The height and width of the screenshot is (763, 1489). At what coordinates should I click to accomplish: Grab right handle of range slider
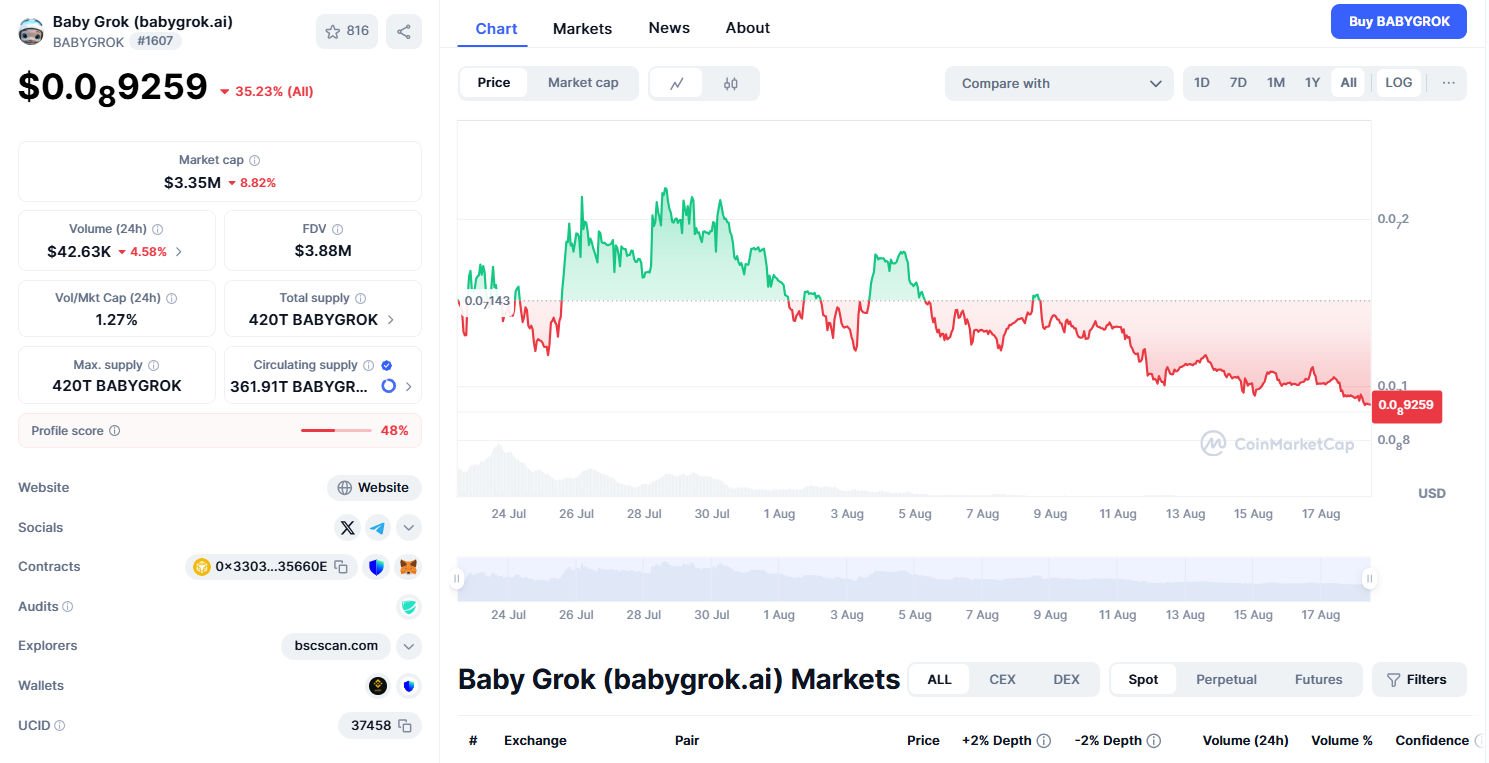[x=1370, y=579]
